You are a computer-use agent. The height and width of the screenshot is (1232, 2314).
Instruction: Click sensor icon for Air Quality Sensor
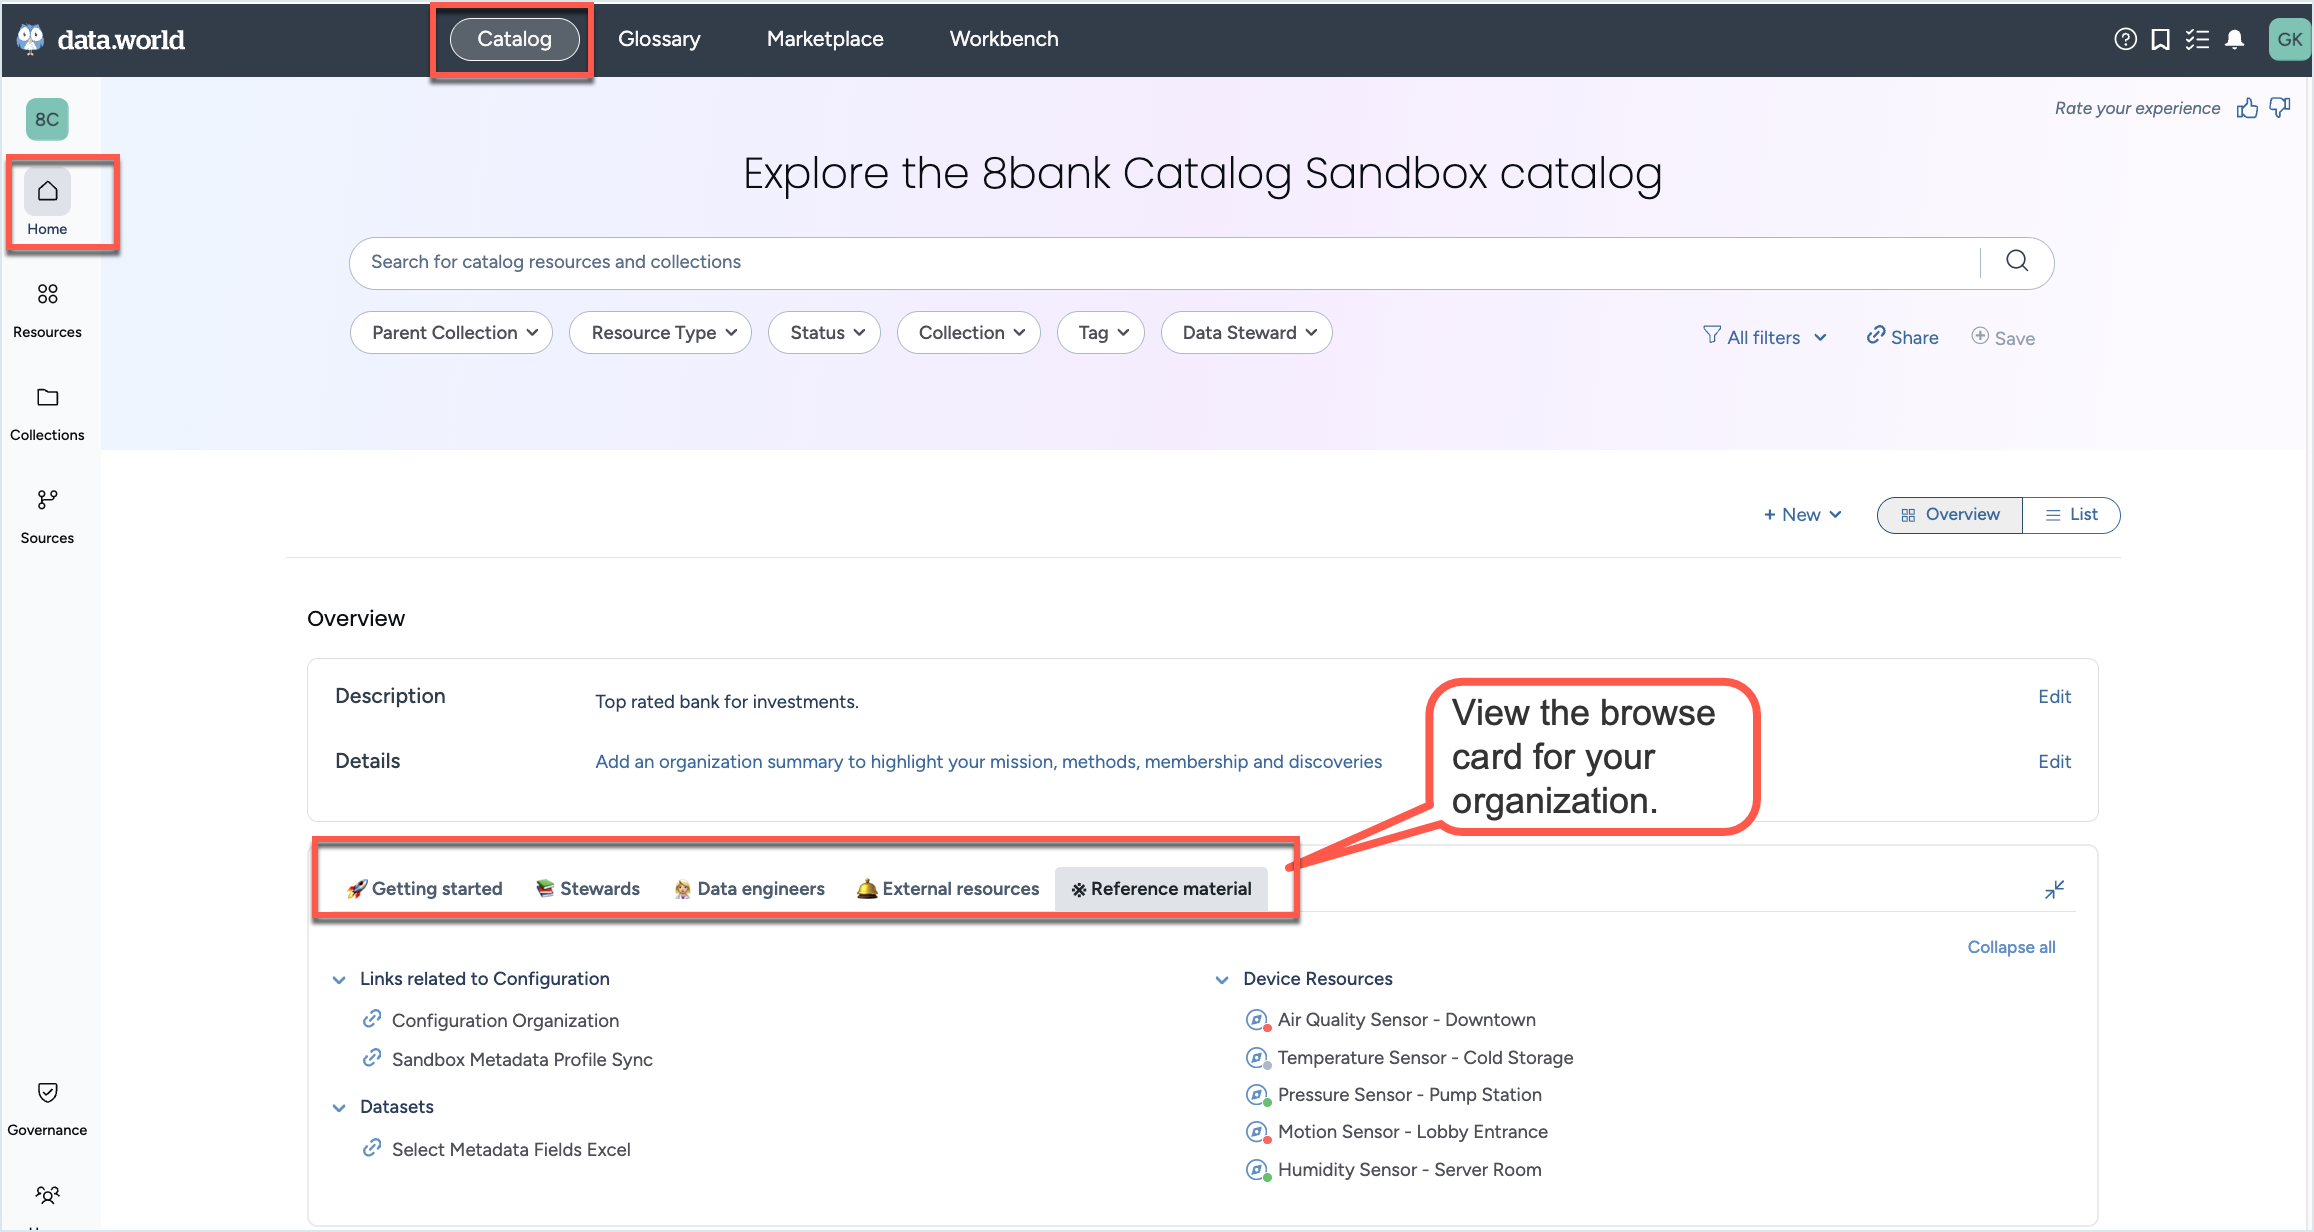coord(1258,1020)
